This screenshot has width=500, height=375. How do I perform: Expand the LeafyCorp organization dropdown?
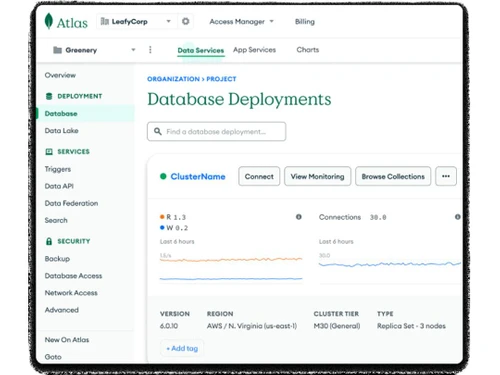tap(168, 21)
